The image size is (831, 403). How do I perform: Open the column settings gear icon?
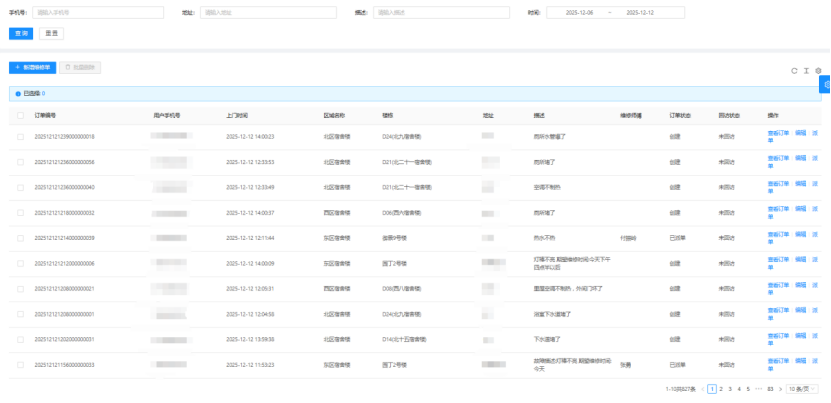(818, 71)
